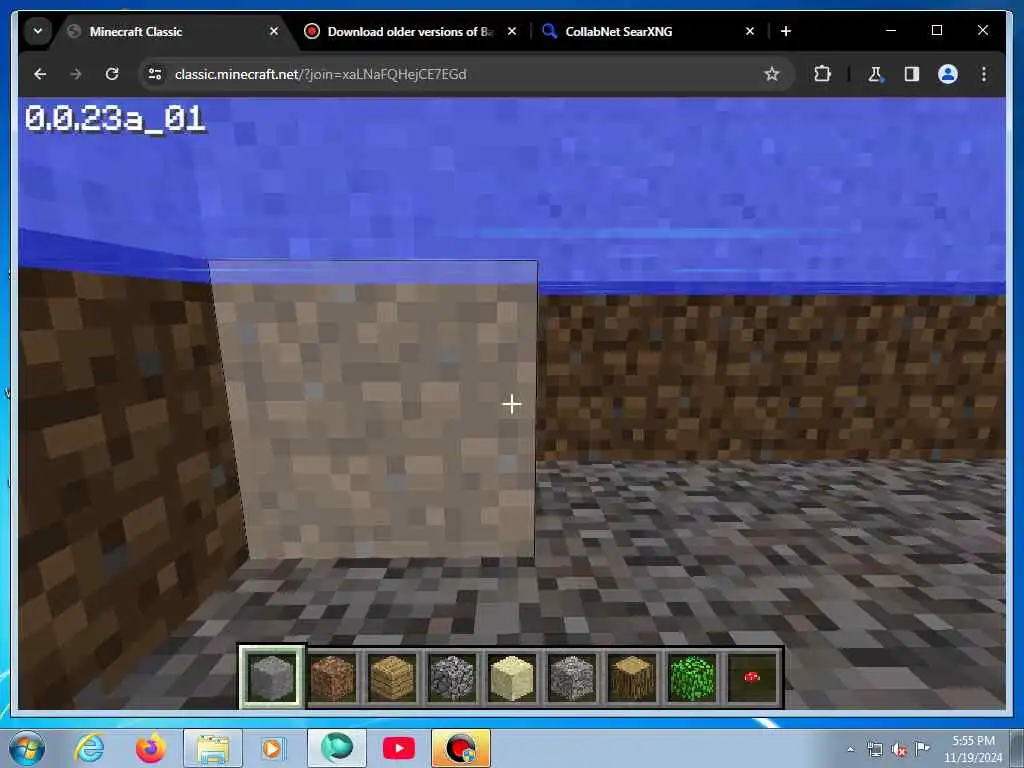The width and height of the screenshot is (1024, 768).
Task: Open the red recorder app on taskbar
Action: coord(460,748)
